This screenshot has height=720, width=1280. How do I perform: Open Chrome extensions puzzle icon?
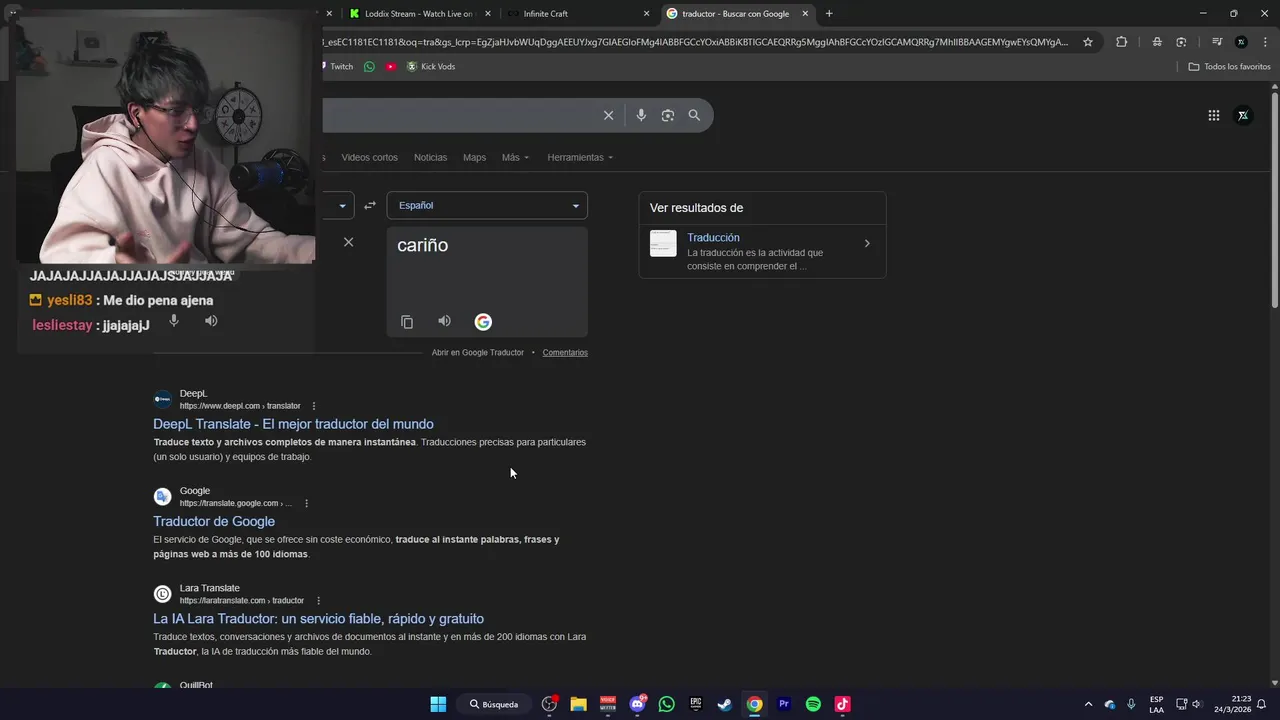(1121, 42)
